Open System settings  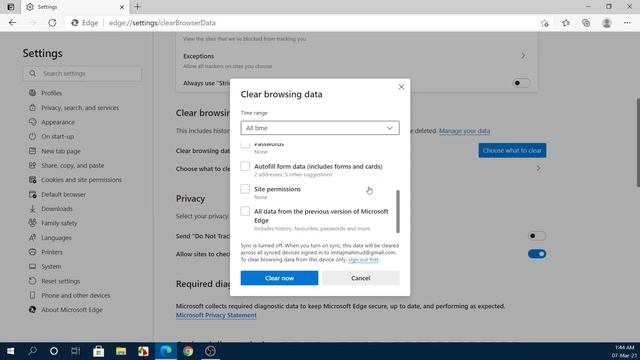(x=51, y=266)
